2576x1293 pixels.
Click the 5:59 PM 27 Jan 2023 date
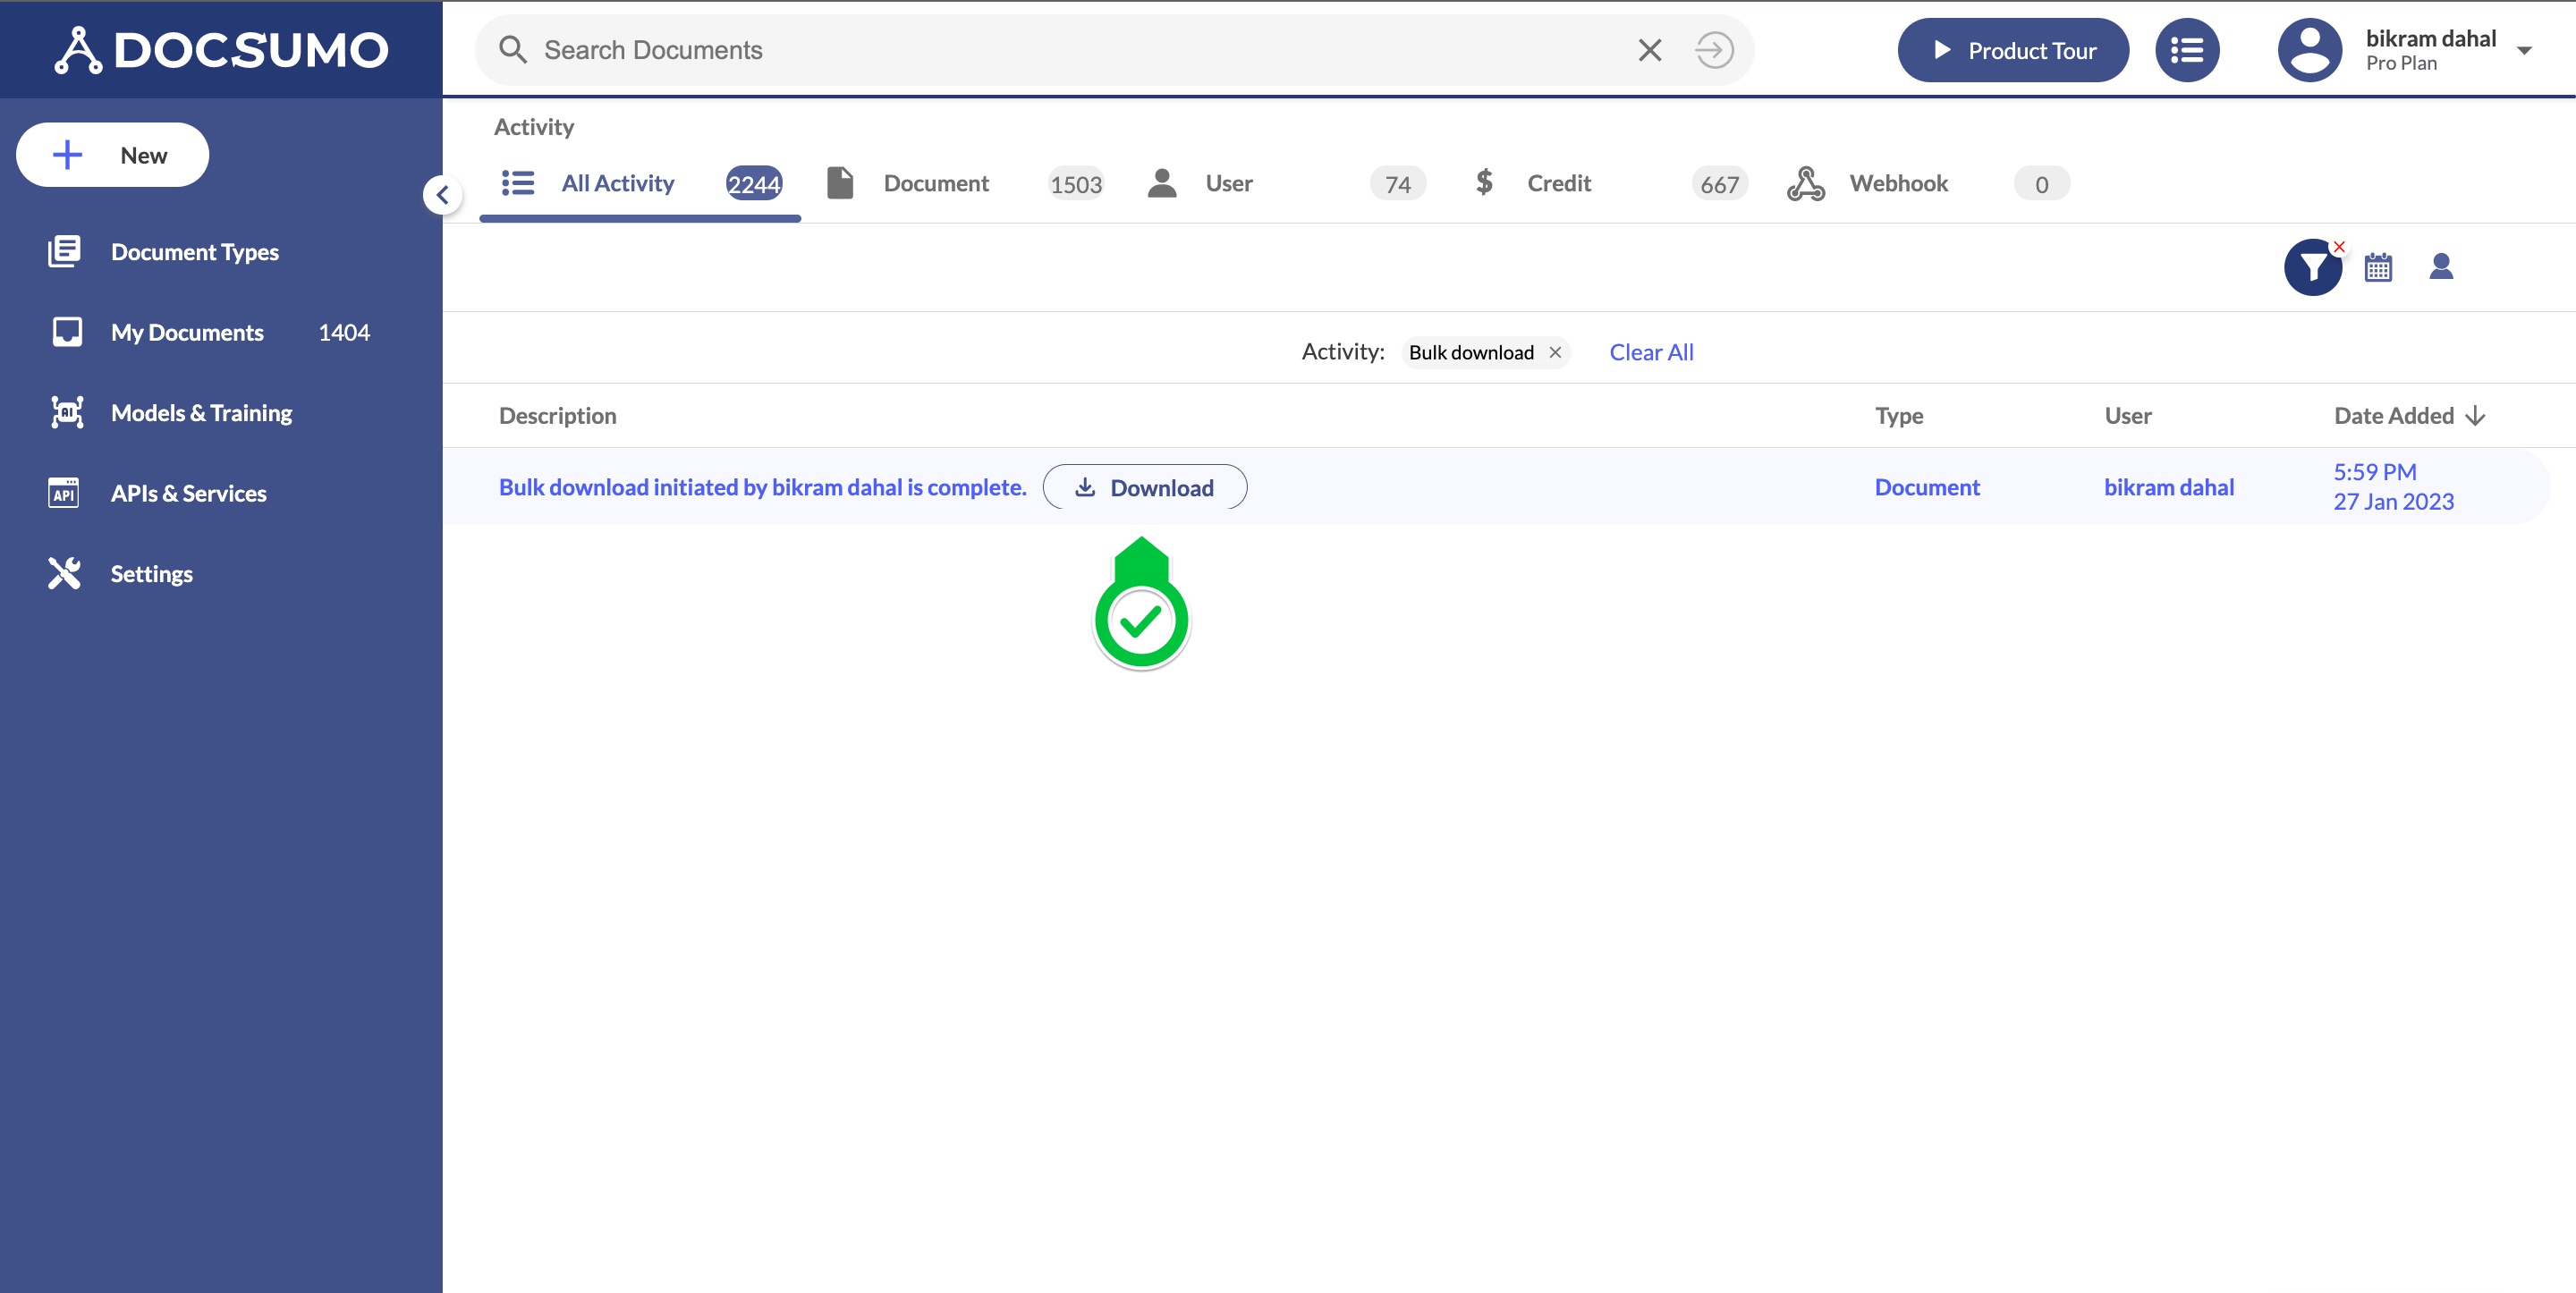click(2393, 487)
